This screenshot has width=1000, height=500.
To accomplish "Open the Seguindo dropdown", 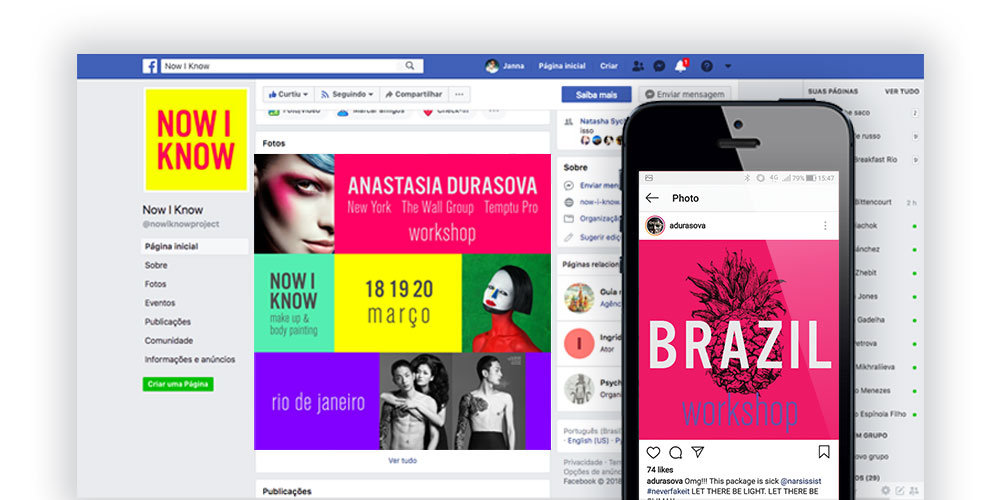I will click(x=347, y=94).
